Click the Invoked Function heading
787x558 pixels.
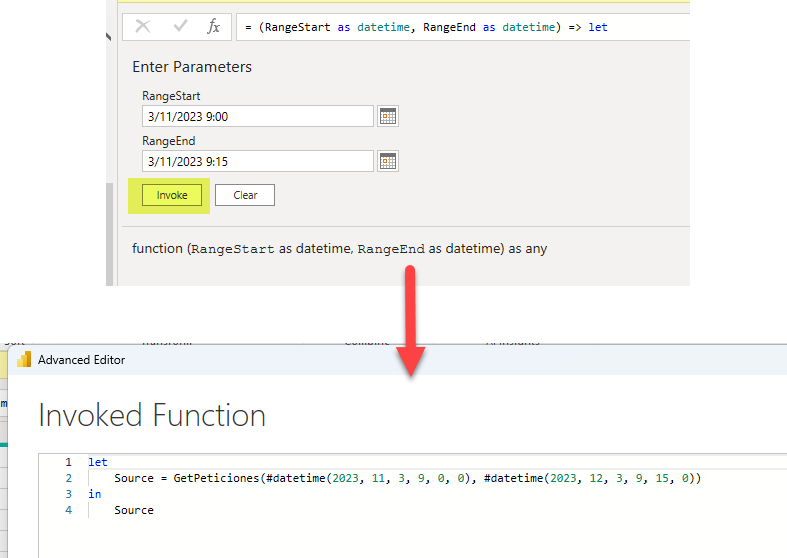152,415
